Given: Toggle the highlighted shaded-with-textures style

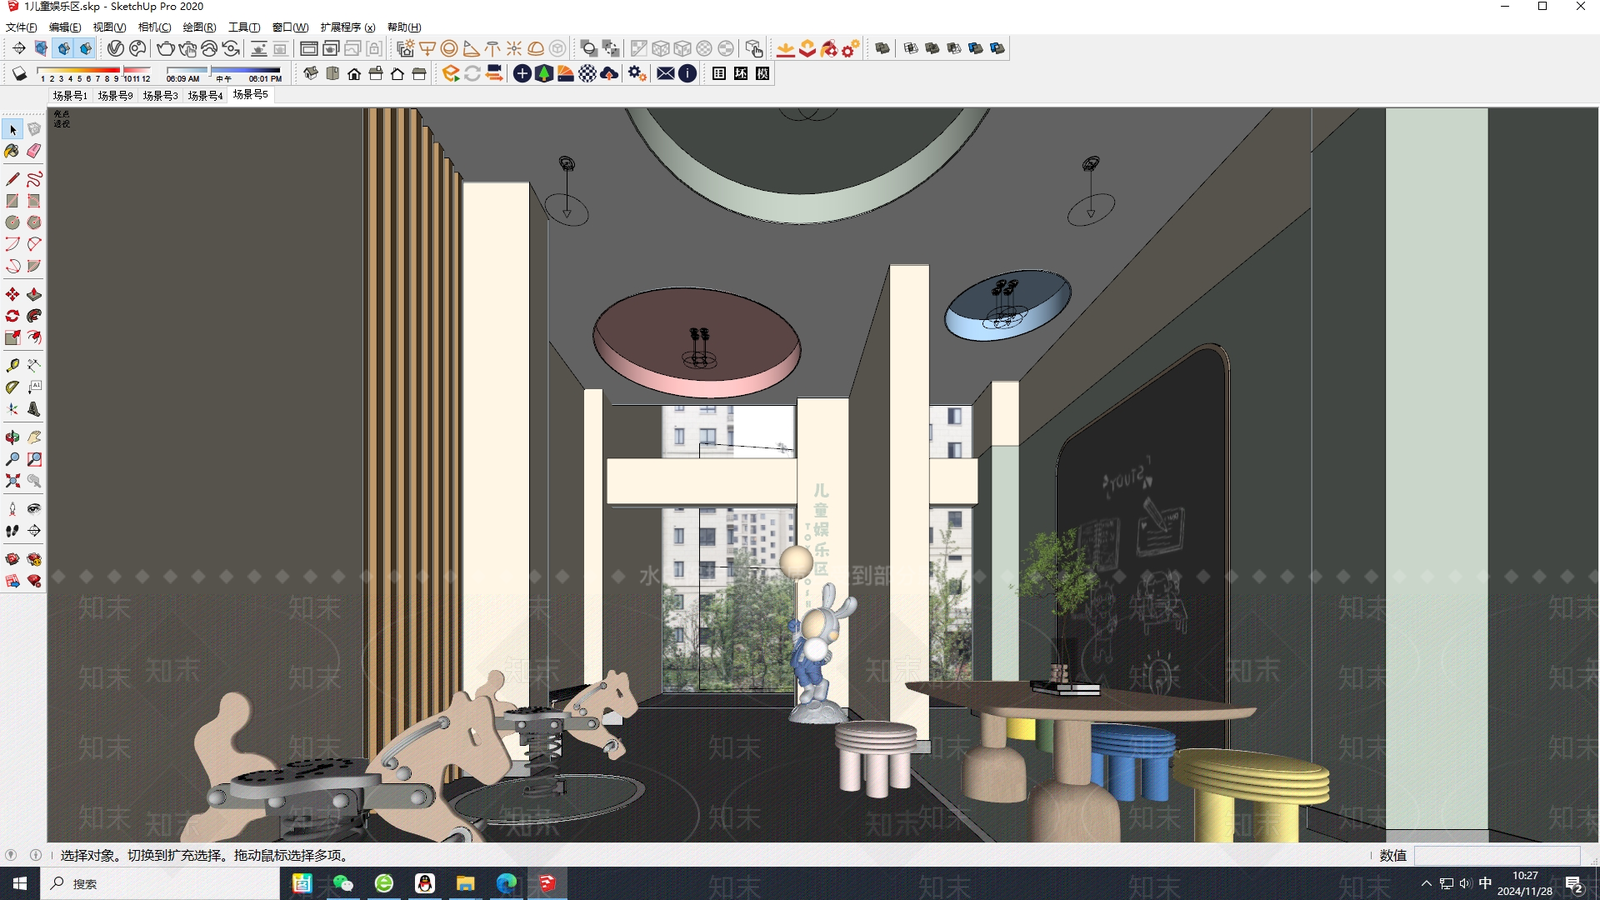Looking at the screenshot, I should (64, 48).
